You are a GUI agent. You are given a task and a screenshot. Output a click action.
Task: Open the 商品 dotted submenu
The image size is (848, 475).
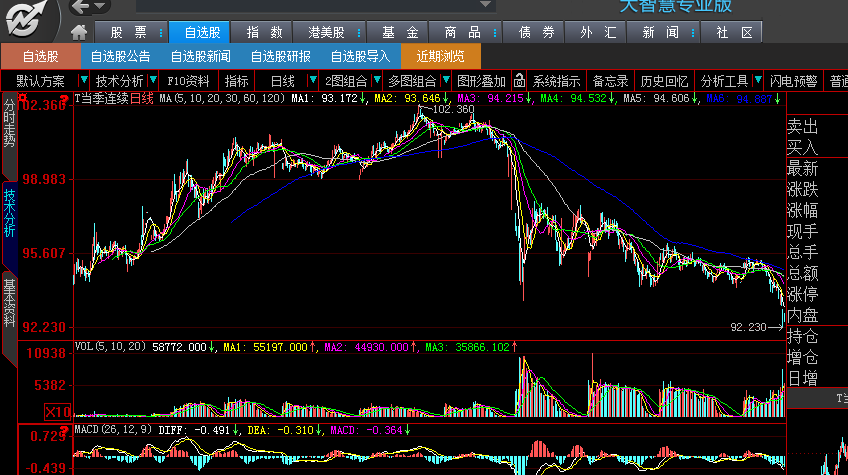(495, 33)
